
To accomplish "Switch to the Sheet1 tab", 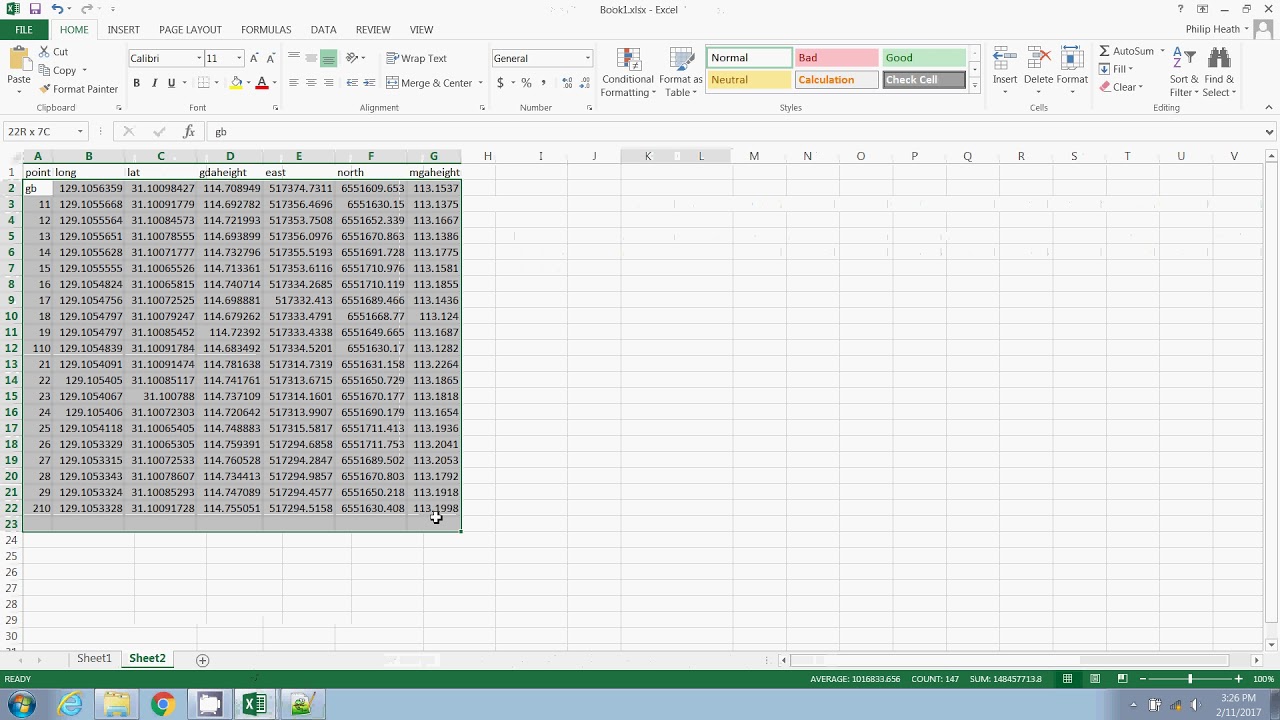I will (94, 659).
